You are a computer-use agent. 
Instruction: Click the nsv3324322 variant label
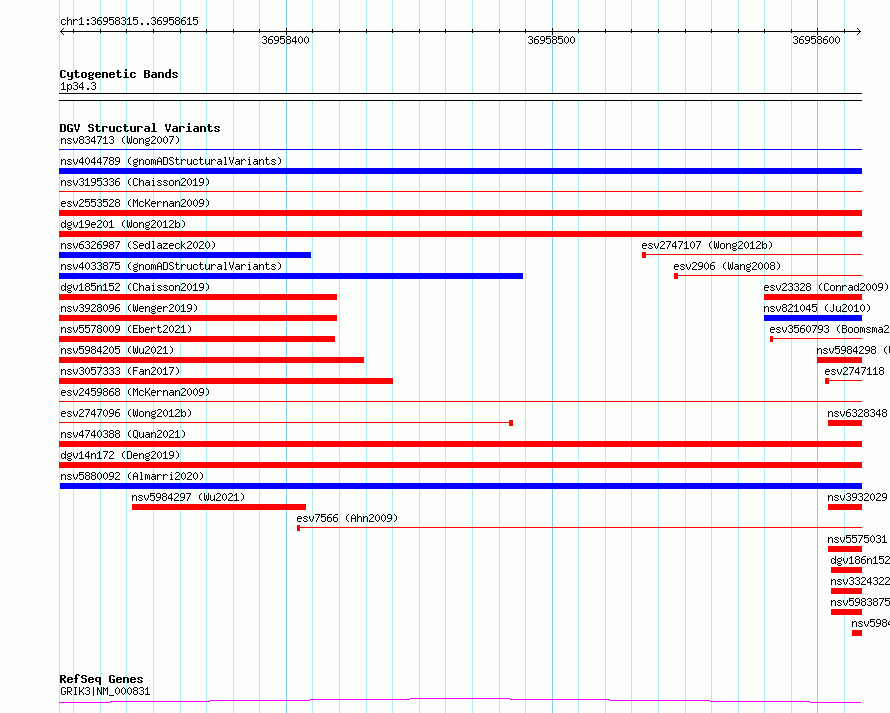pyautogui.click(x=860, y=581)
